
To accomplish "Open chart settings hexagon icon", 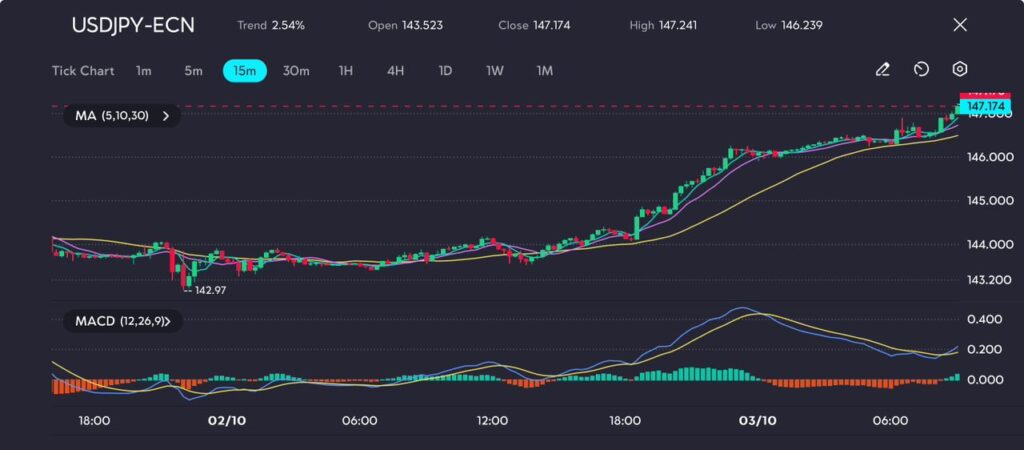I will (x=959, y=69).
